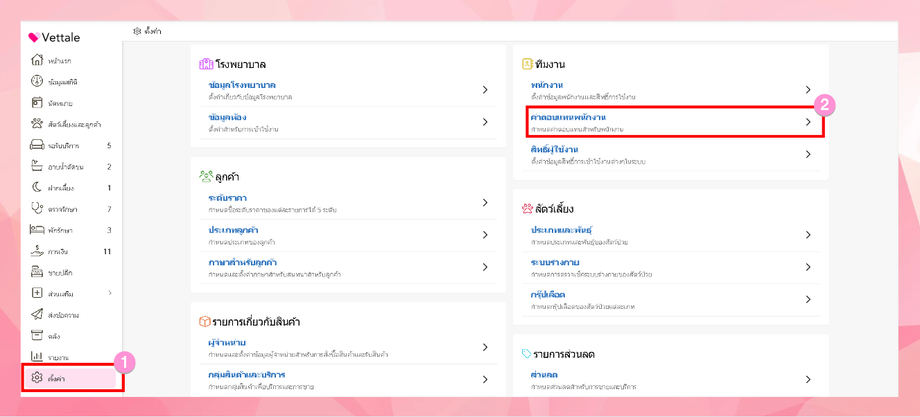920x417 pixels.
Task: Open pet boarding moon icon (ฝากเลี้ยง)
Action: 37,188
